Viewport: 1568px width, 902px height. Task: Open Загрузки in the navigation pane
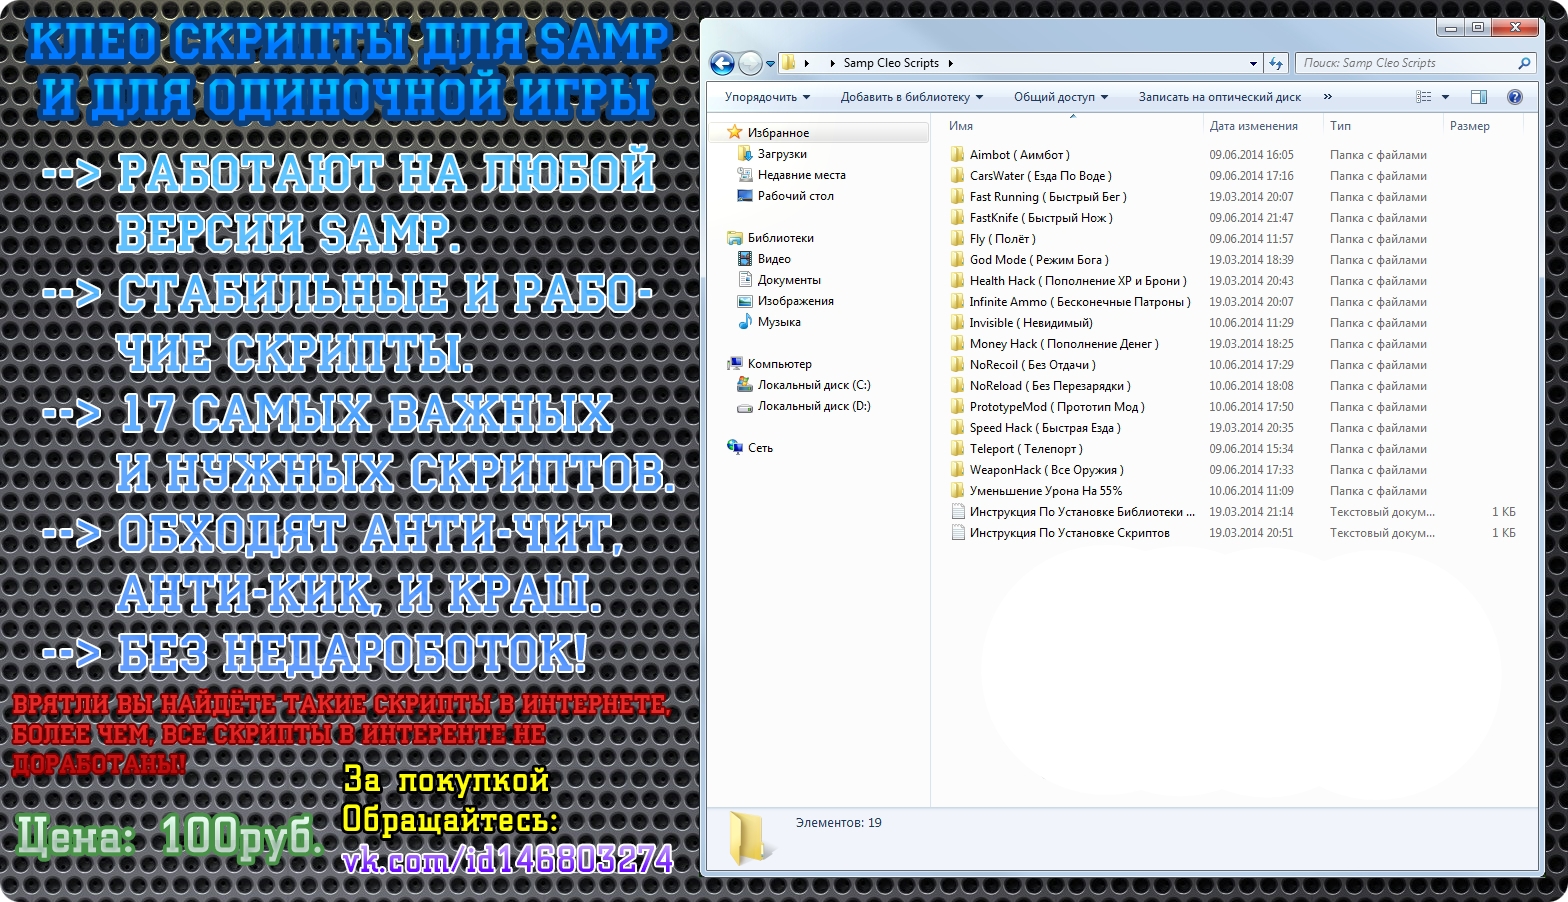781,154
